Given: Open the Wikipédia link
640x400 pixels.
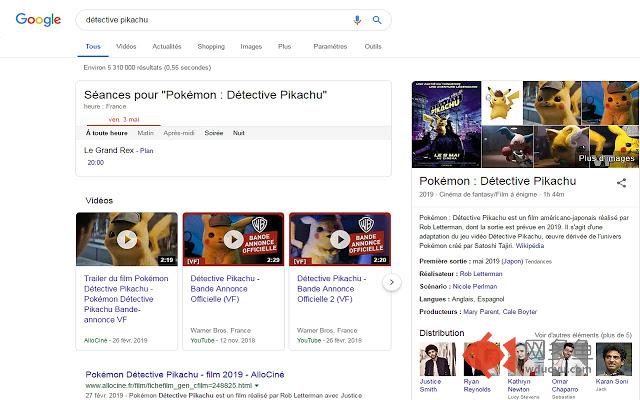Looking at the screenshot, I should pyautogui.click(x=530, y=246).
